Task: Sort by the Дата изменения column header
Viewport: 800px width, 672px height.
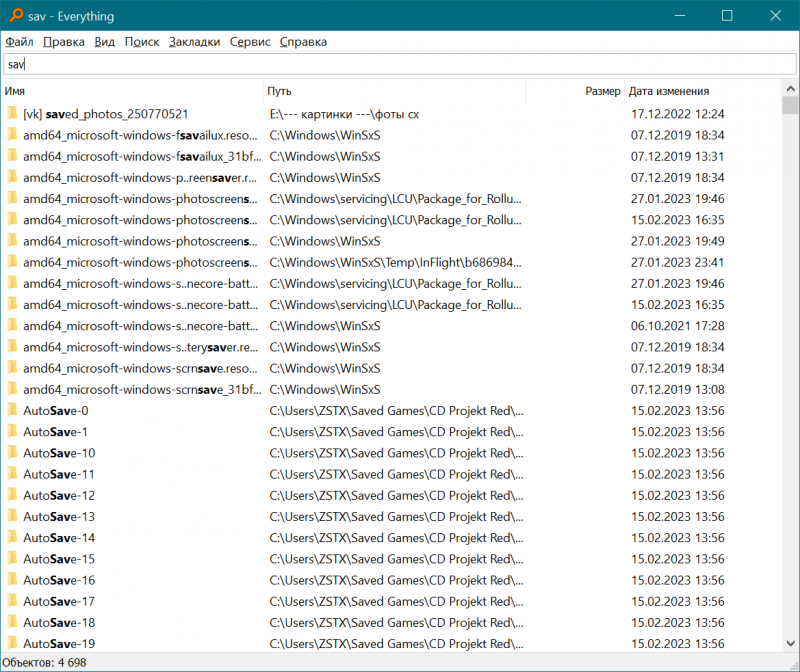Action: click(x=702, y=91)
